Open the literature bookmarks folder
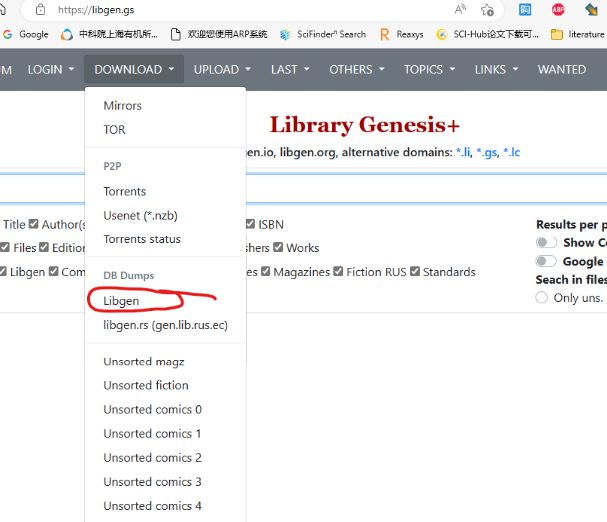The height and width of the screenshot is (522, 607). pos(578,34)
